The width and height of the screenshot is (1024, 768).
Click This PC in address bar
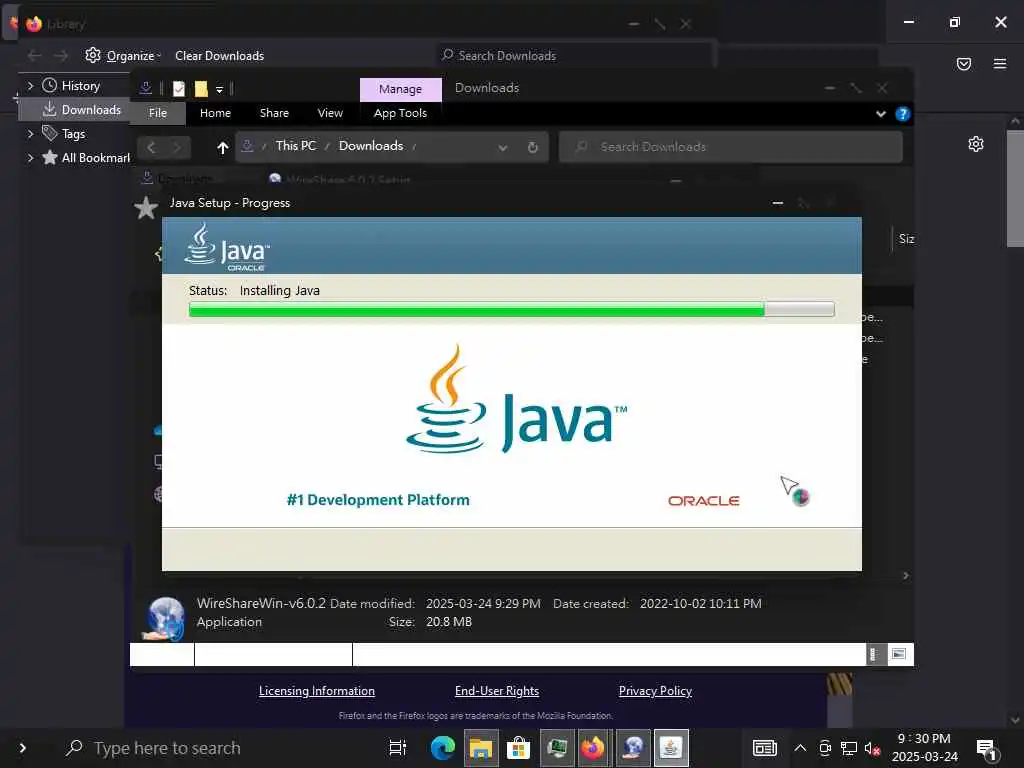click(296, 146)
